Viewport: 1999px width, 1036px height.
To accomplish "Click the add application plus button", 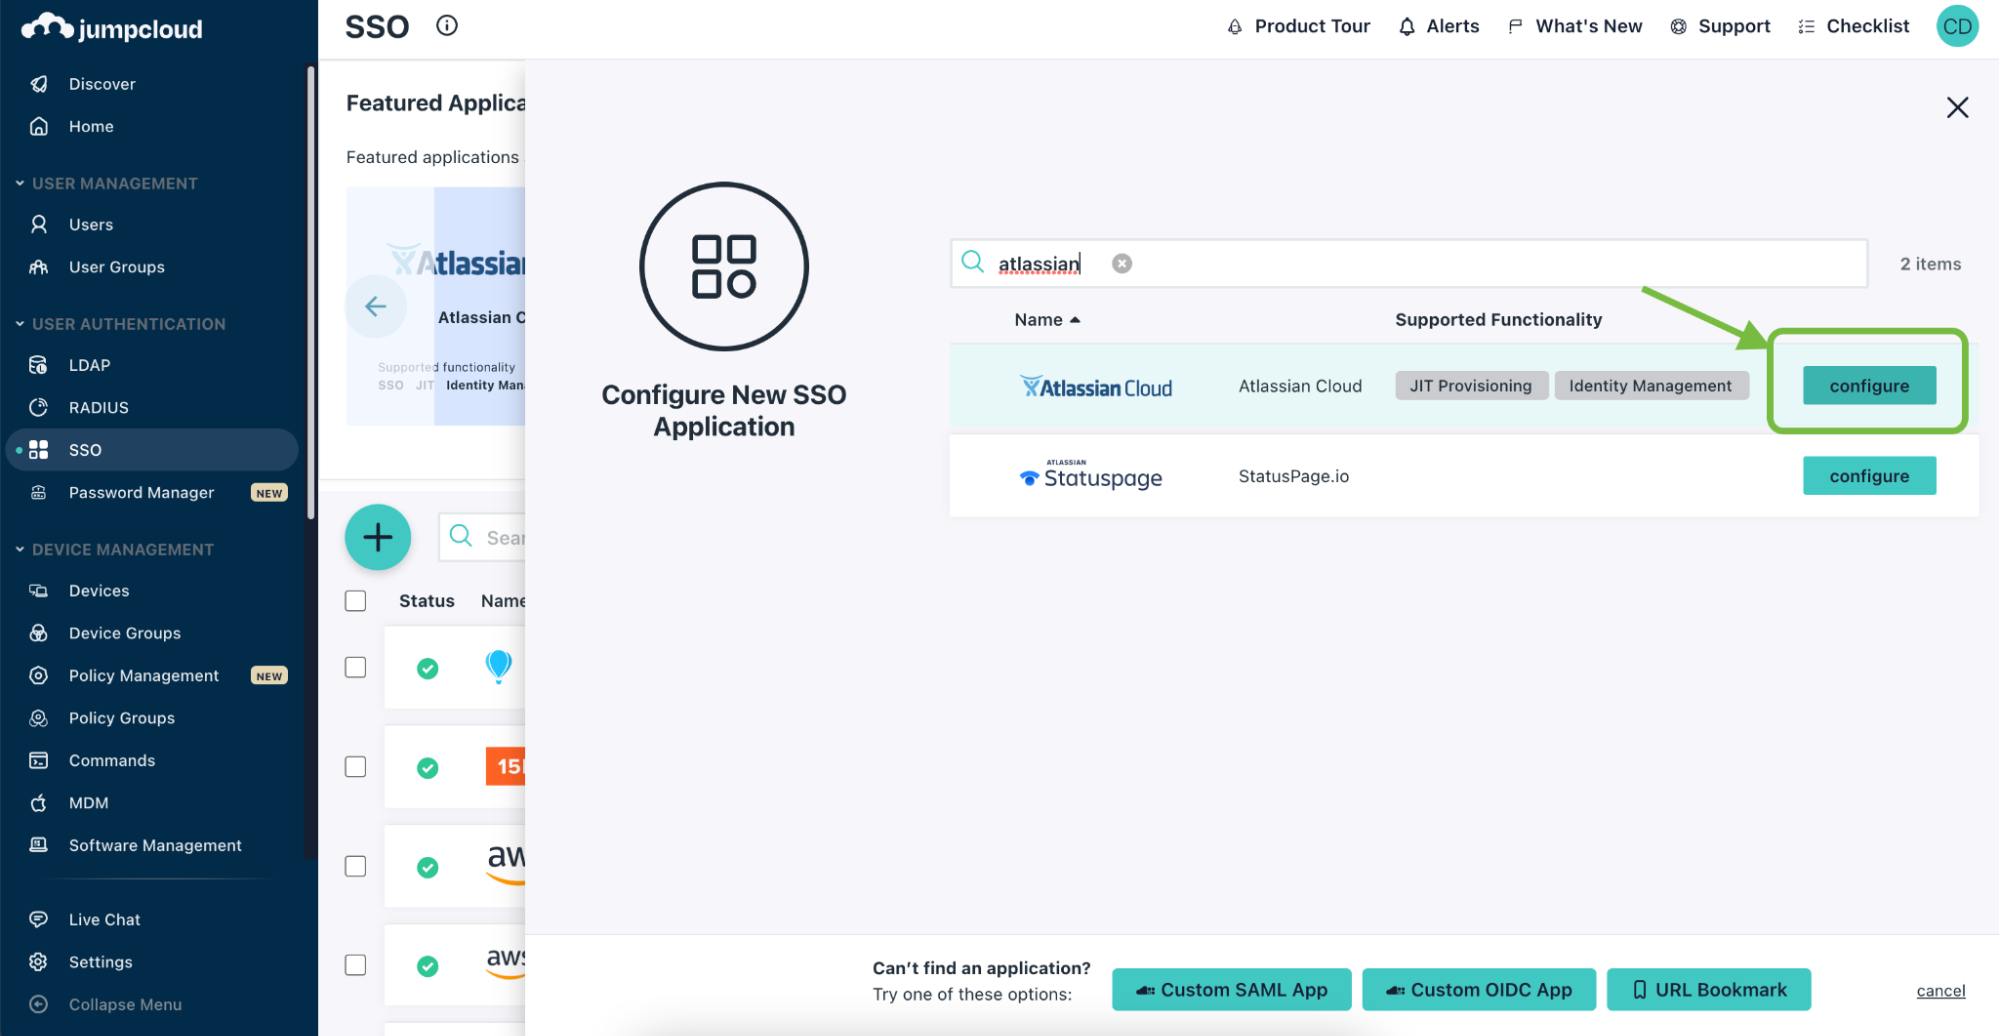I will 378,537.
